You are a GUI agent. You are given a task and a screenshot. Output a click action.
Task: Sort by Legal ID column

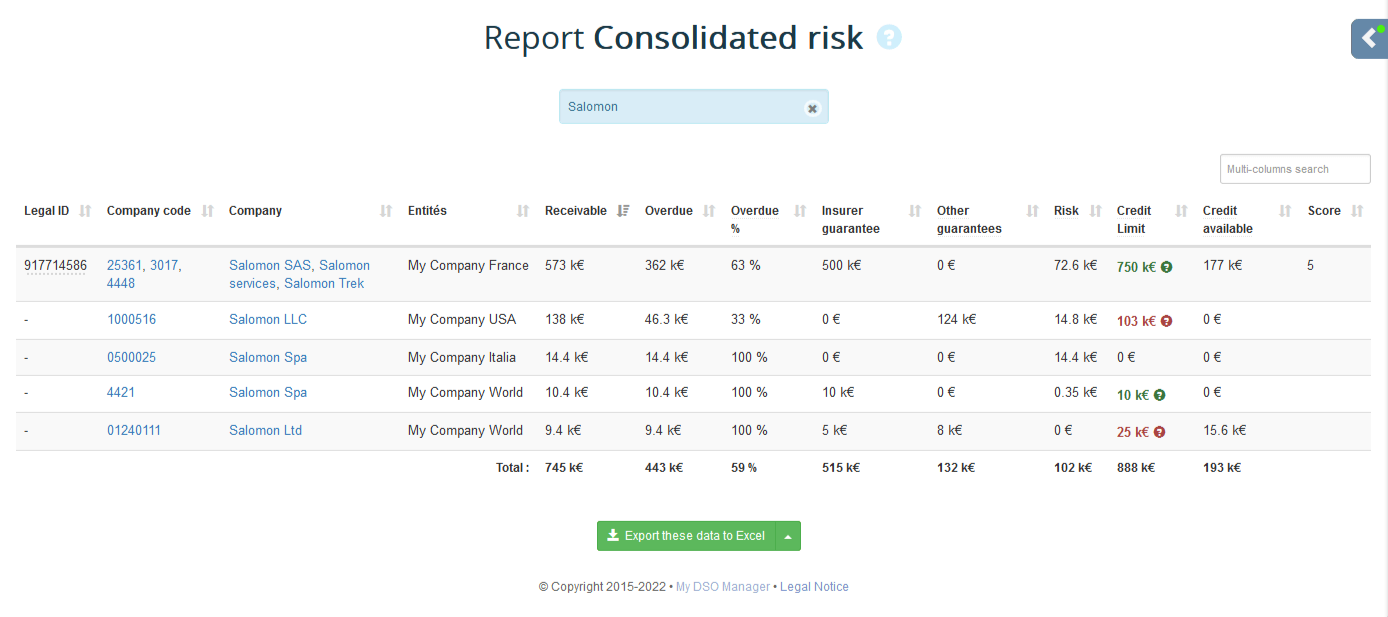(x=85, y=211)
